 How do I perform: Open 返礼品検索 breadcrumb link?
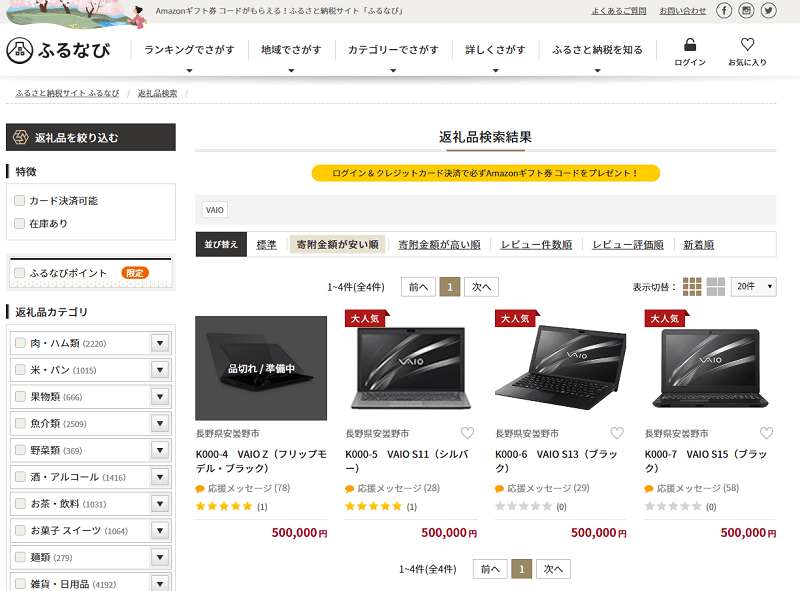pyautogui.click(x=158, y=93)
